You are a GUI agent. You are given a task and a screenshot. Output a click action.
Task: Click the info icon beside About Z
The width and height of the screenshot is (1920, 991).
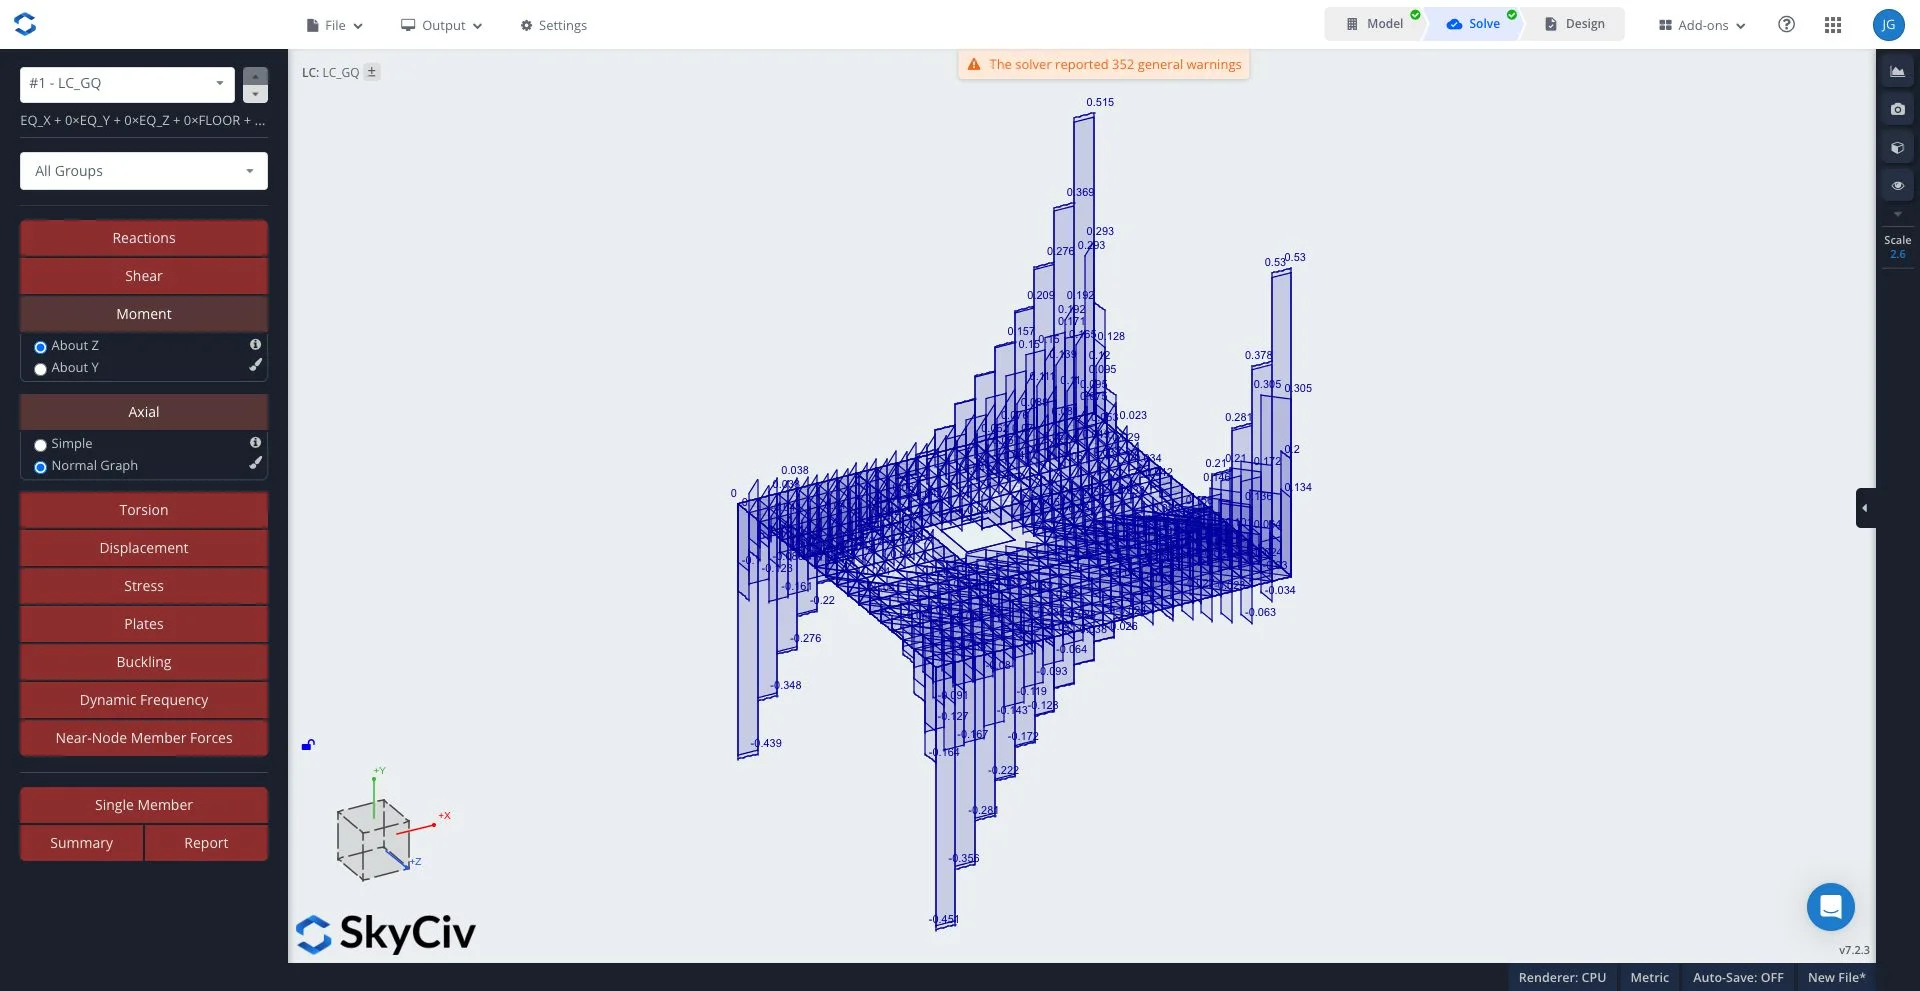pos(255,344)
